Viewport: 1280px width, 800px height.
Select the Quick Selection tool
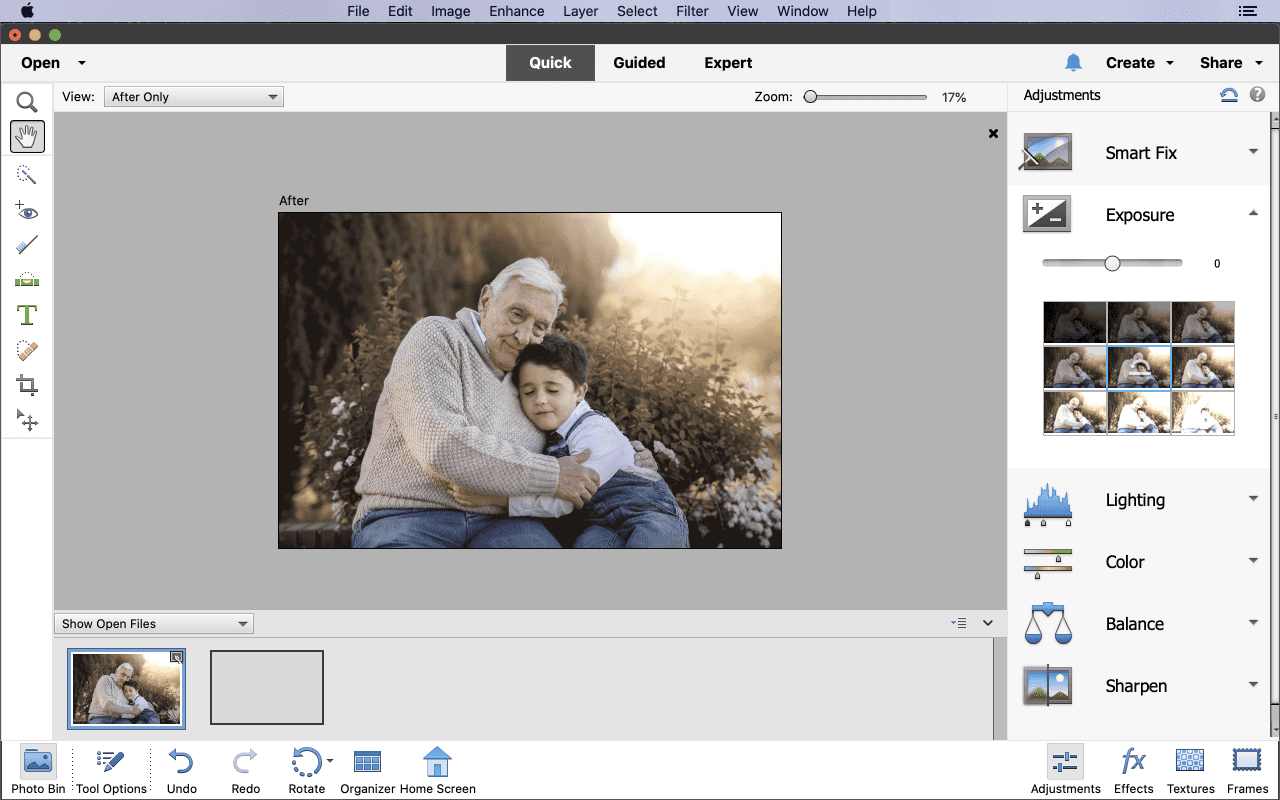pos(27,175)
